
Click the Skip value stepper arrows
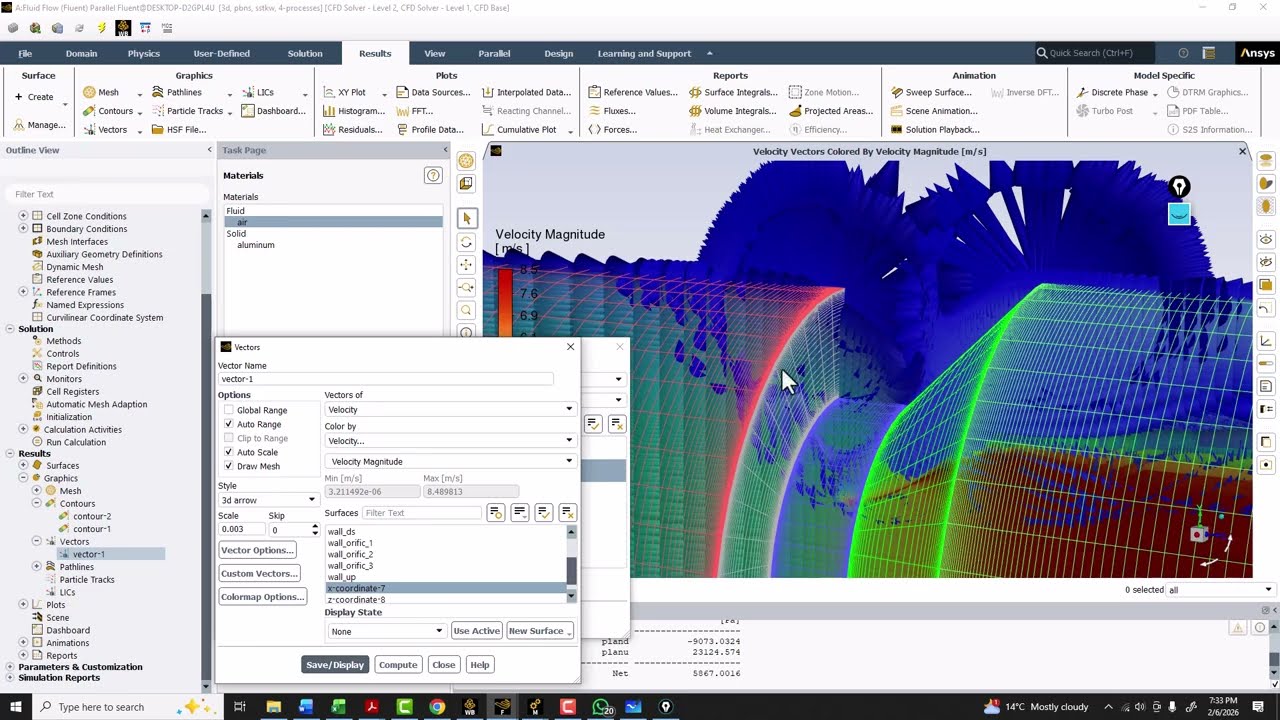point(315,529)
